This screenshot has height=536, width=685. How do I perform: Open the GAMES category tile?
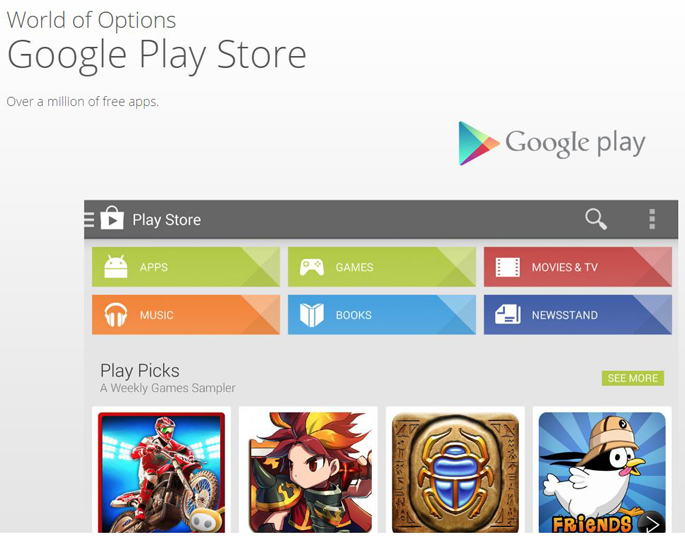click(x=382, y=267)
